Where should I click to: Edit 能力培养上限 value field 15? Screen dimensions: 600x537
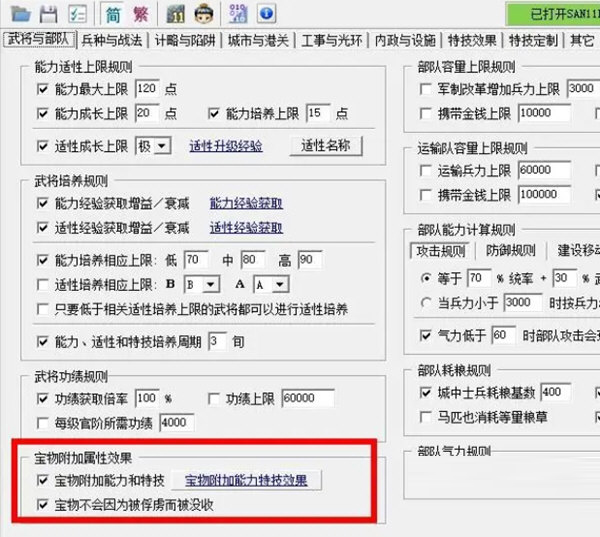click(x=318, y=113)
